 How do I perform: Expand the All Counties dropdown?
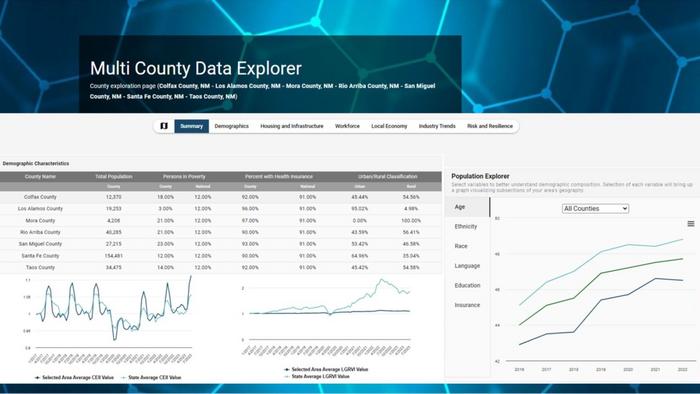click(595, 208)
